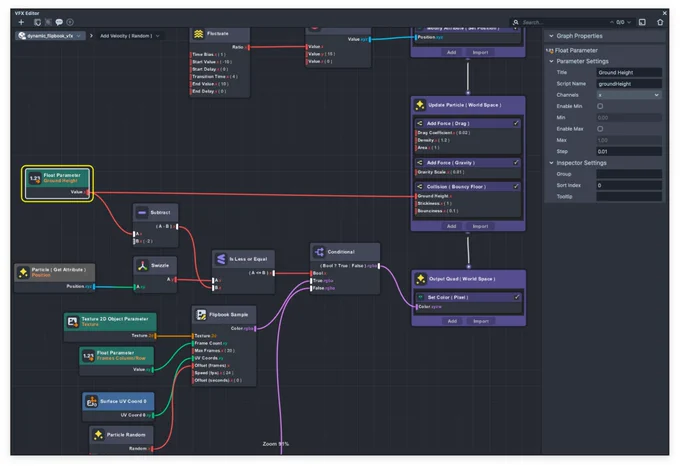Click the home reset-view icon
This screenshot has width=680, height=468.
click(x=660, y=22)
